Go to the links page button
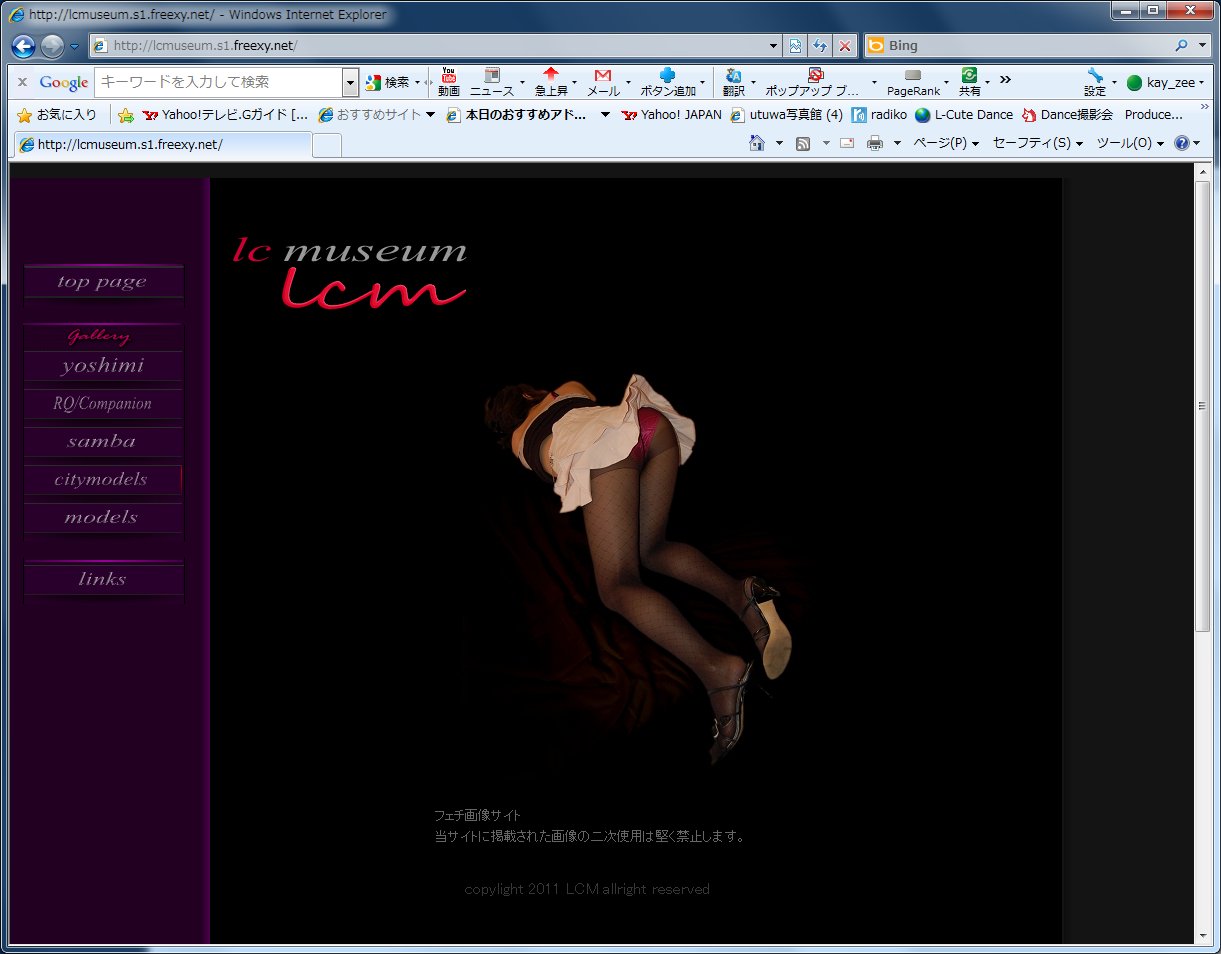The image size is (1221, 954). coord(103,579)
